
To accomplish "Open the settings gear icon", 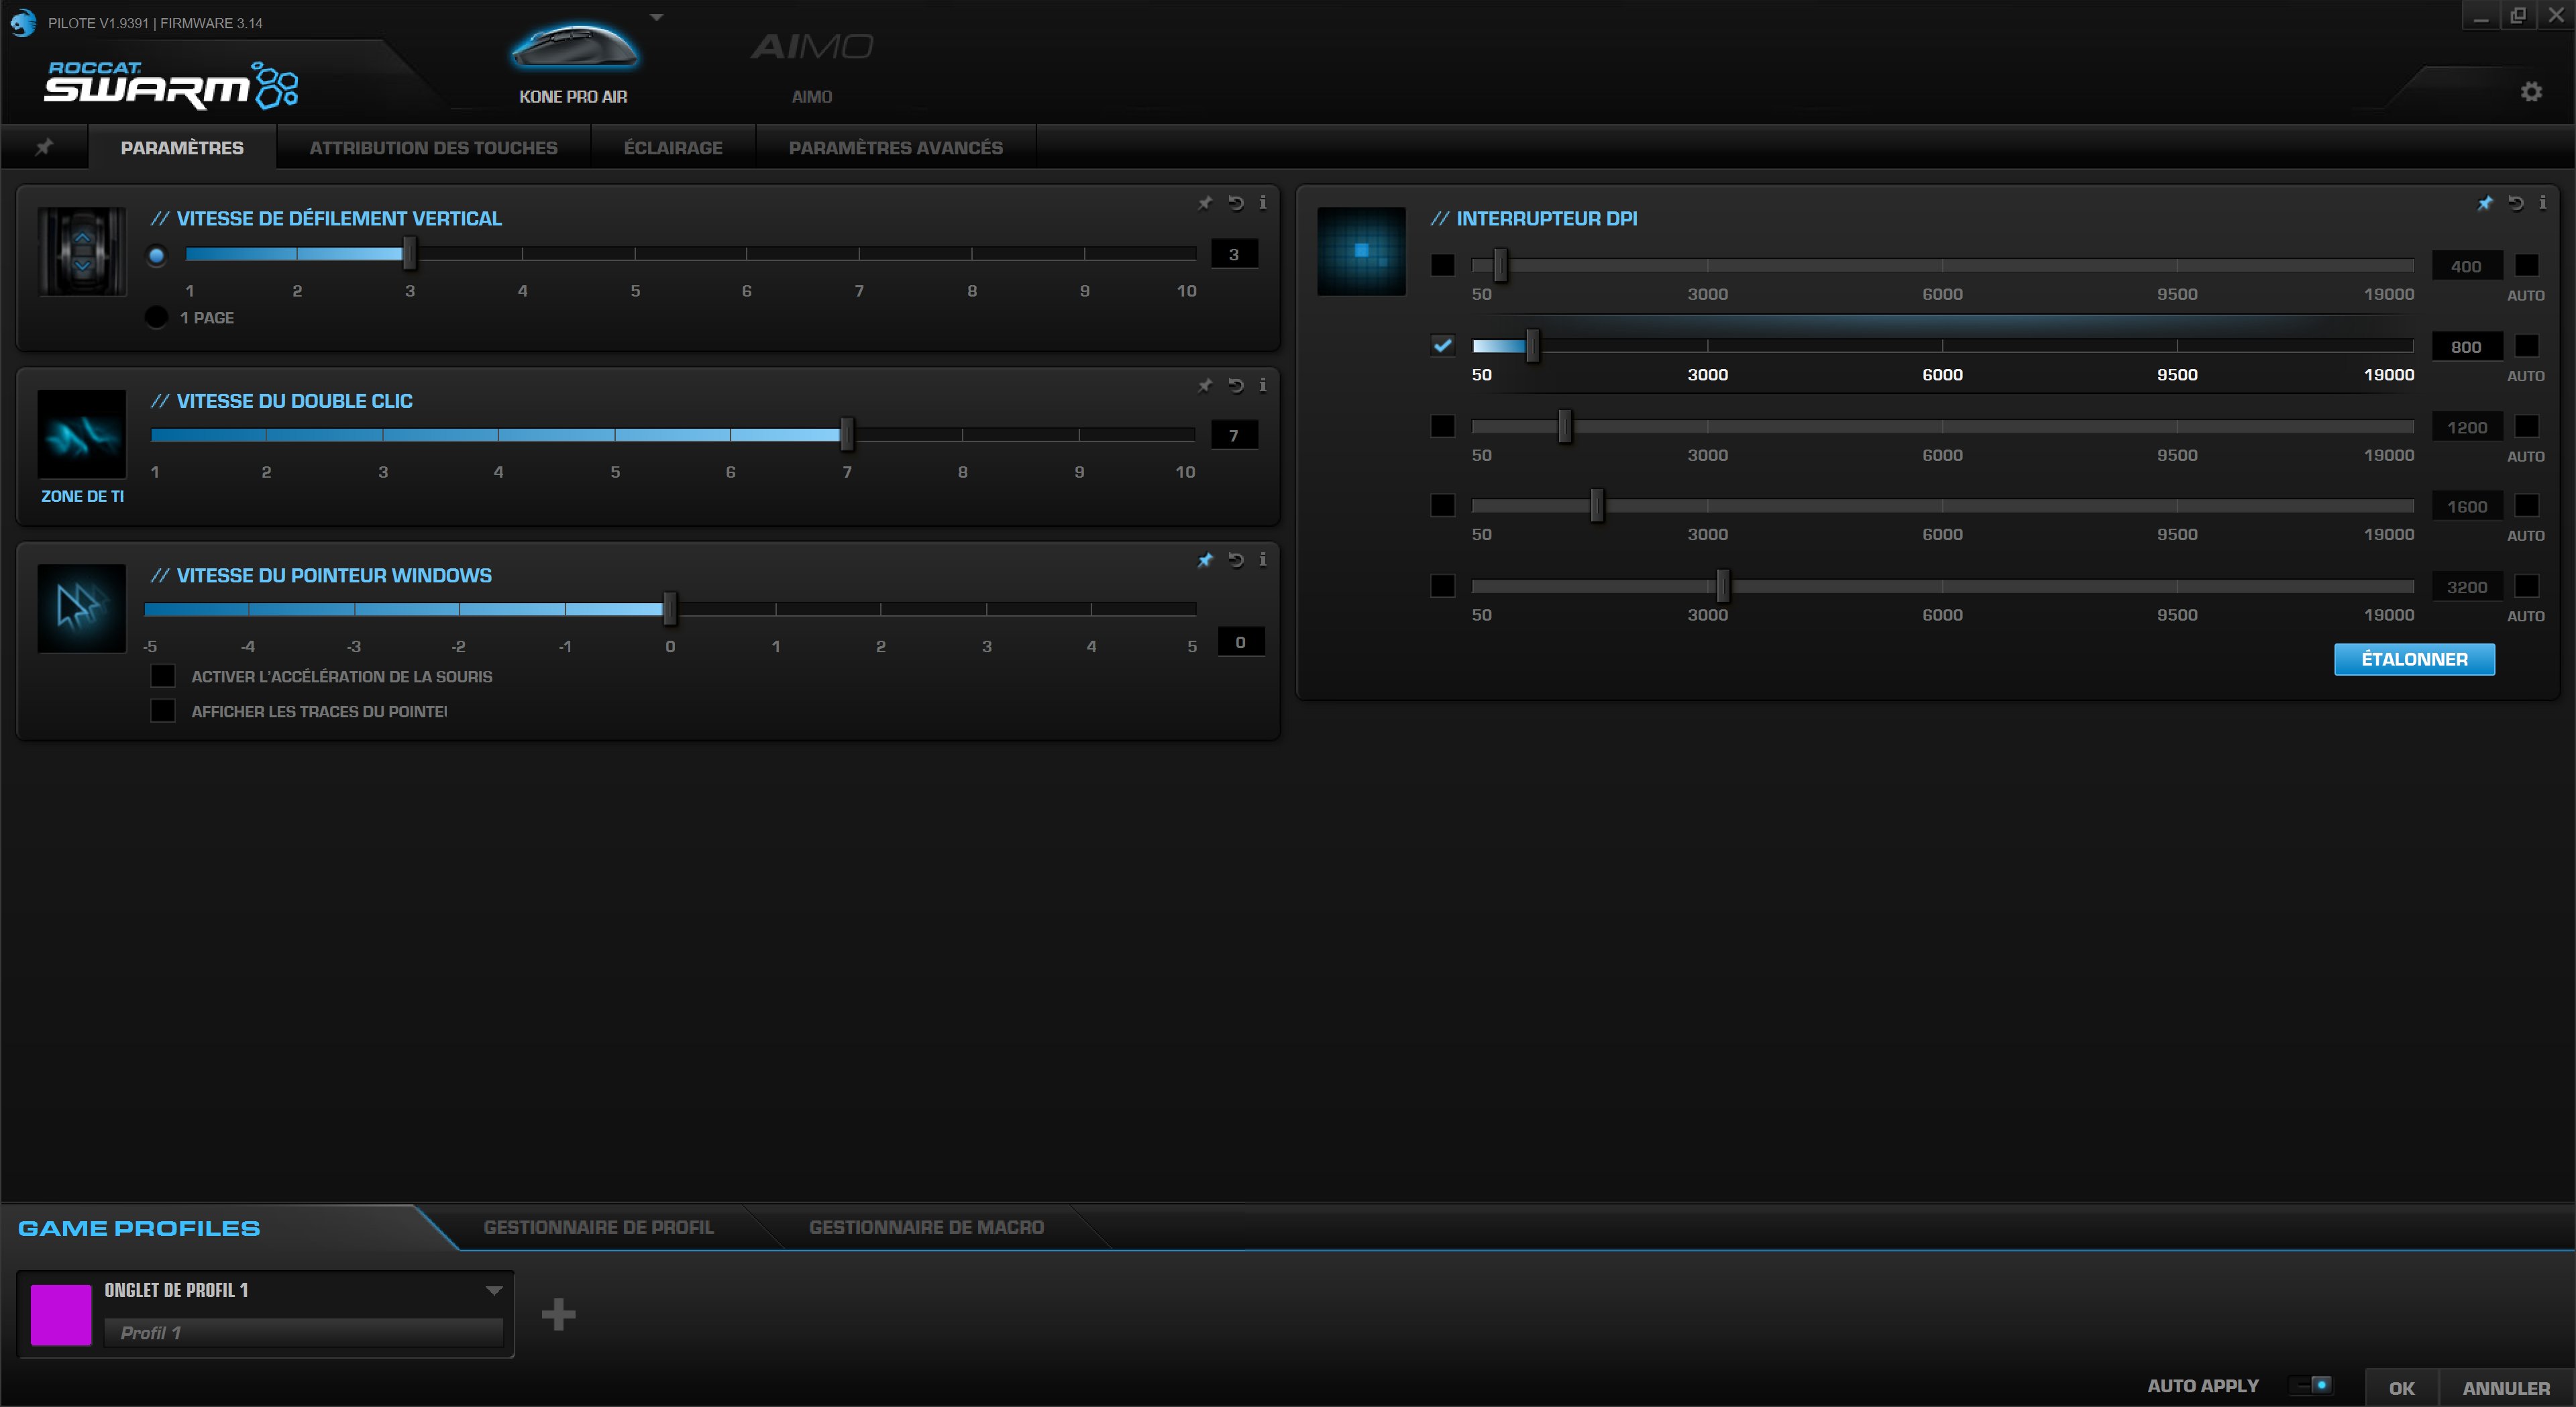I will [2531, 92].
